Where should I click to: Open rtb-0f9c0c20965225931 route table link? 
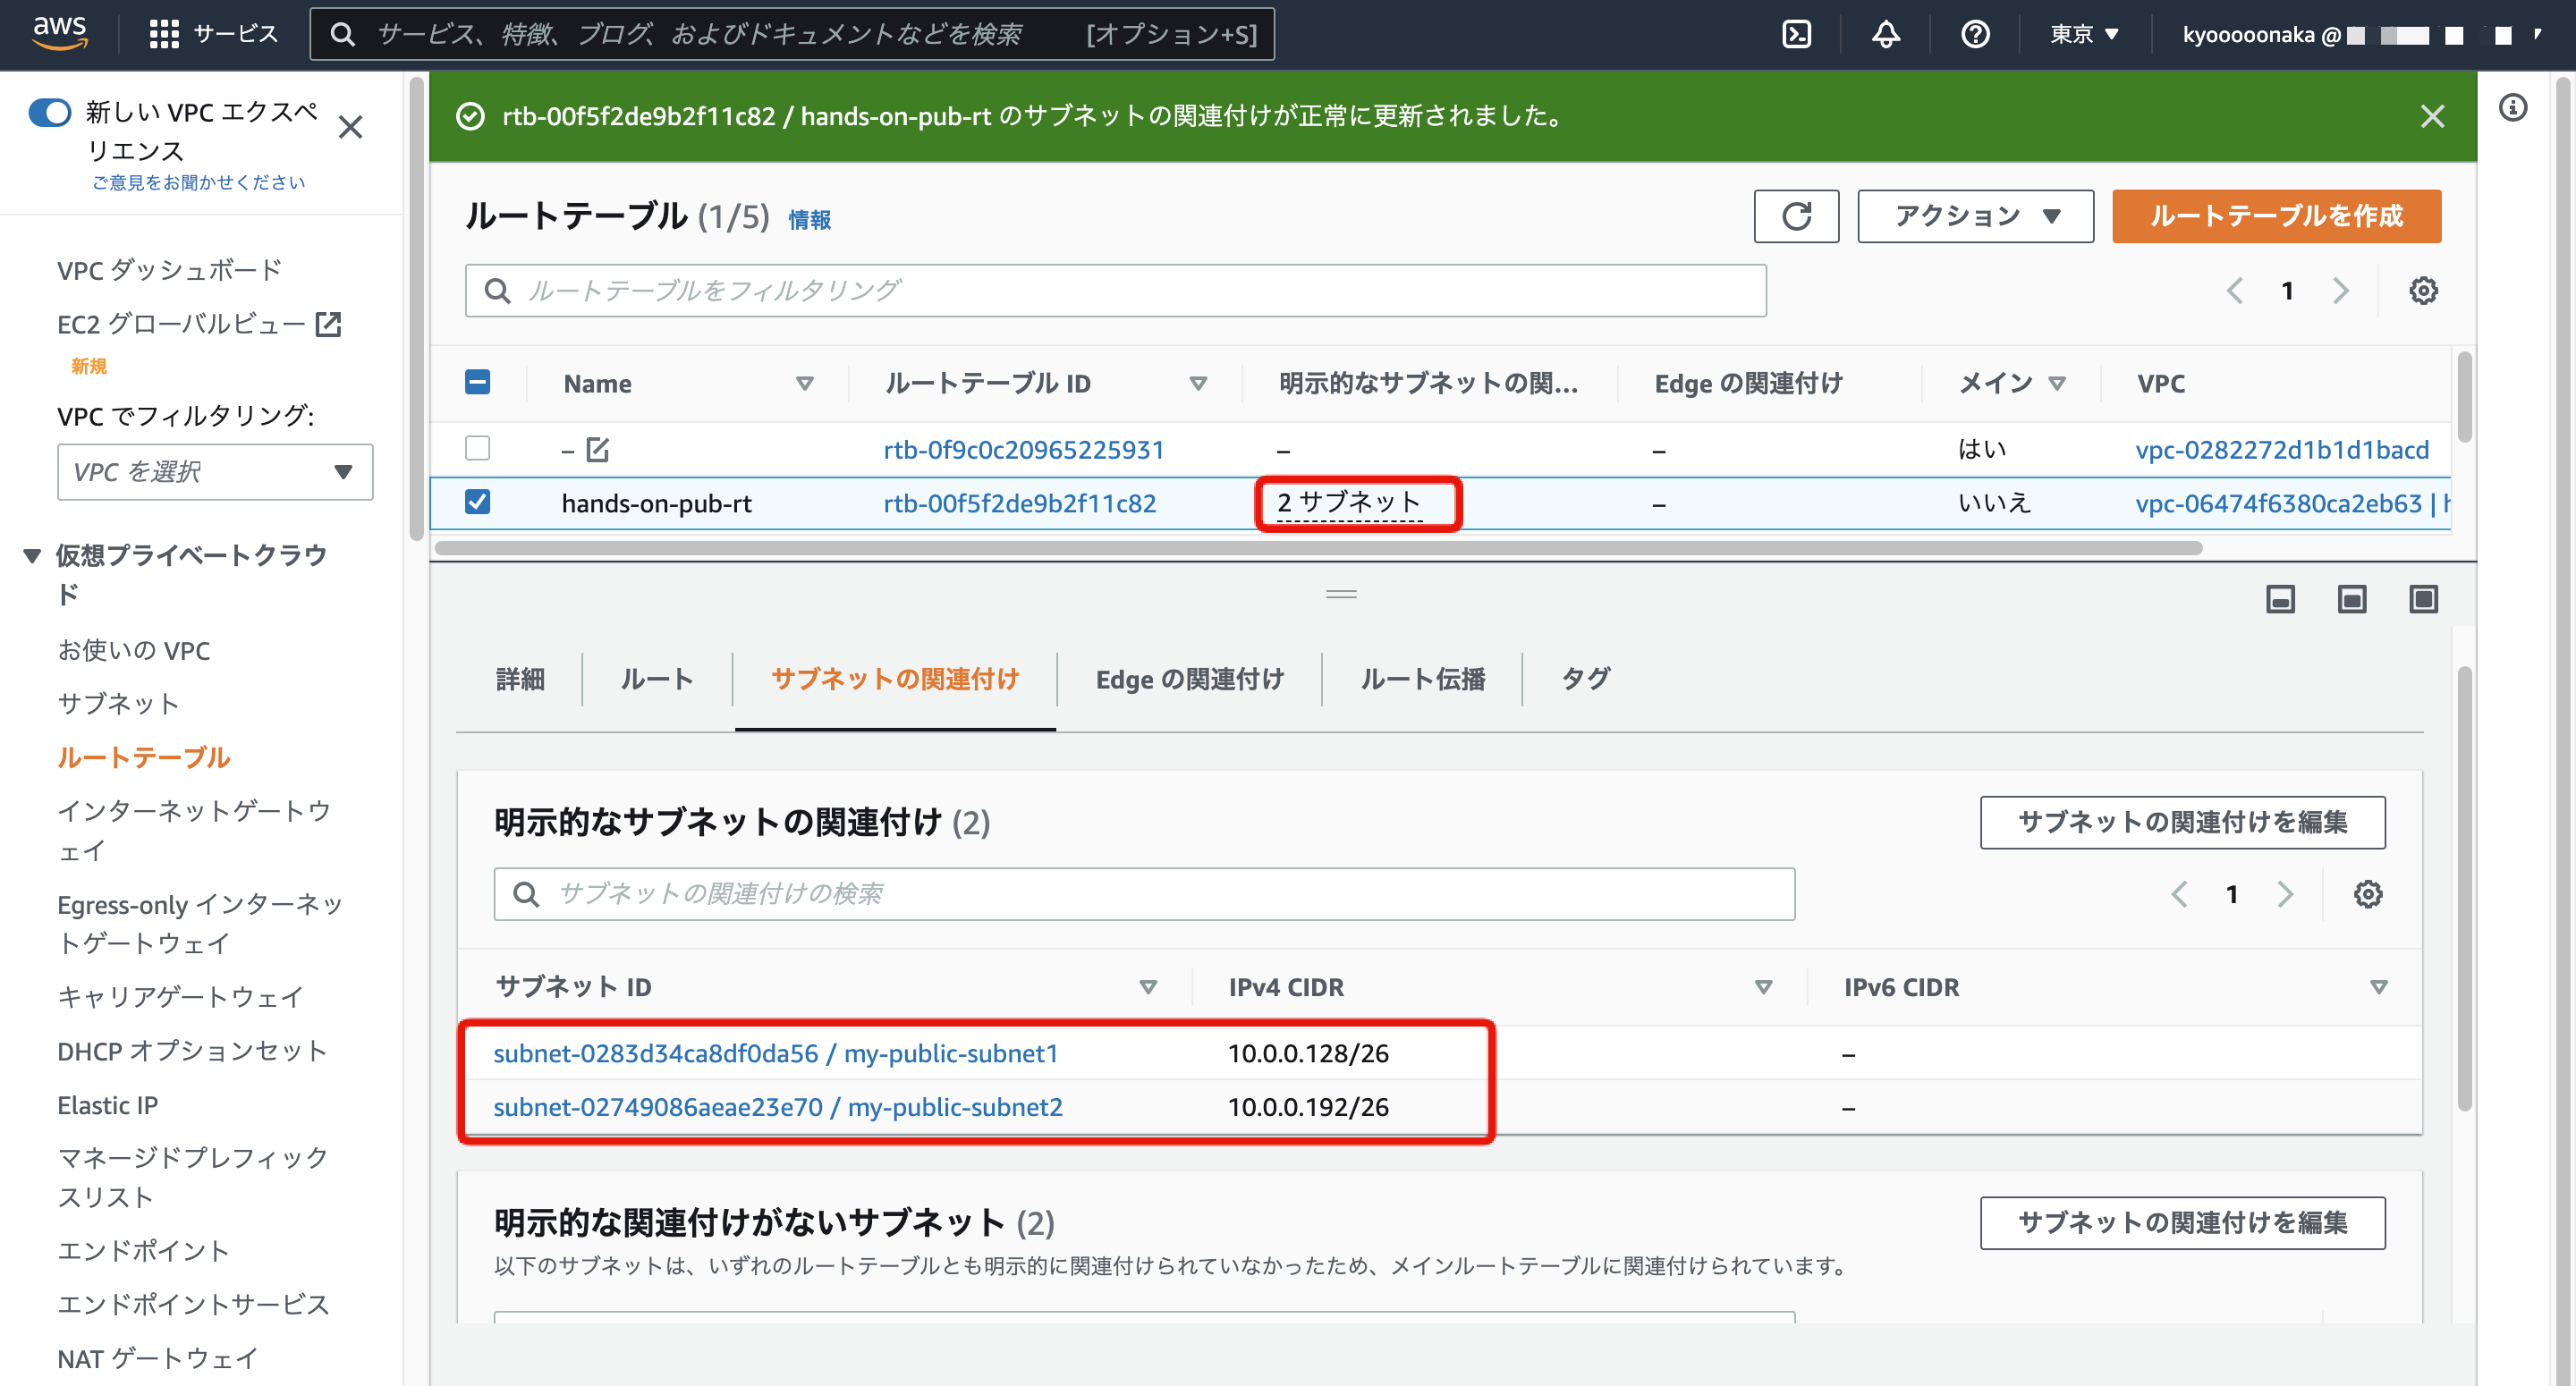pos(1023,450)
